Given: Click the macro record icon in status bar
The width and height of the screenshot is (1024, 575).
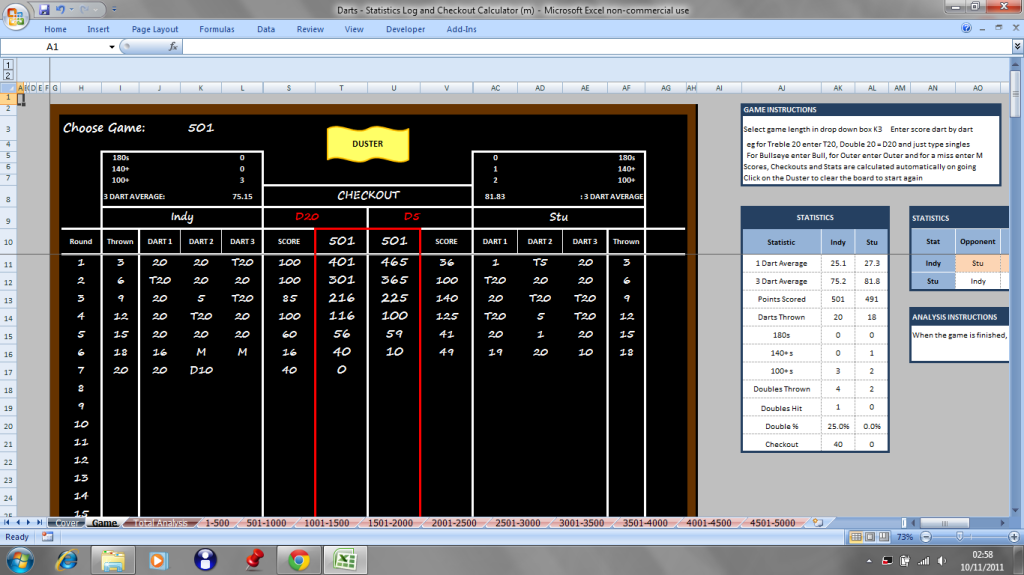Looking at the screenshot, I should click(46, 537).
